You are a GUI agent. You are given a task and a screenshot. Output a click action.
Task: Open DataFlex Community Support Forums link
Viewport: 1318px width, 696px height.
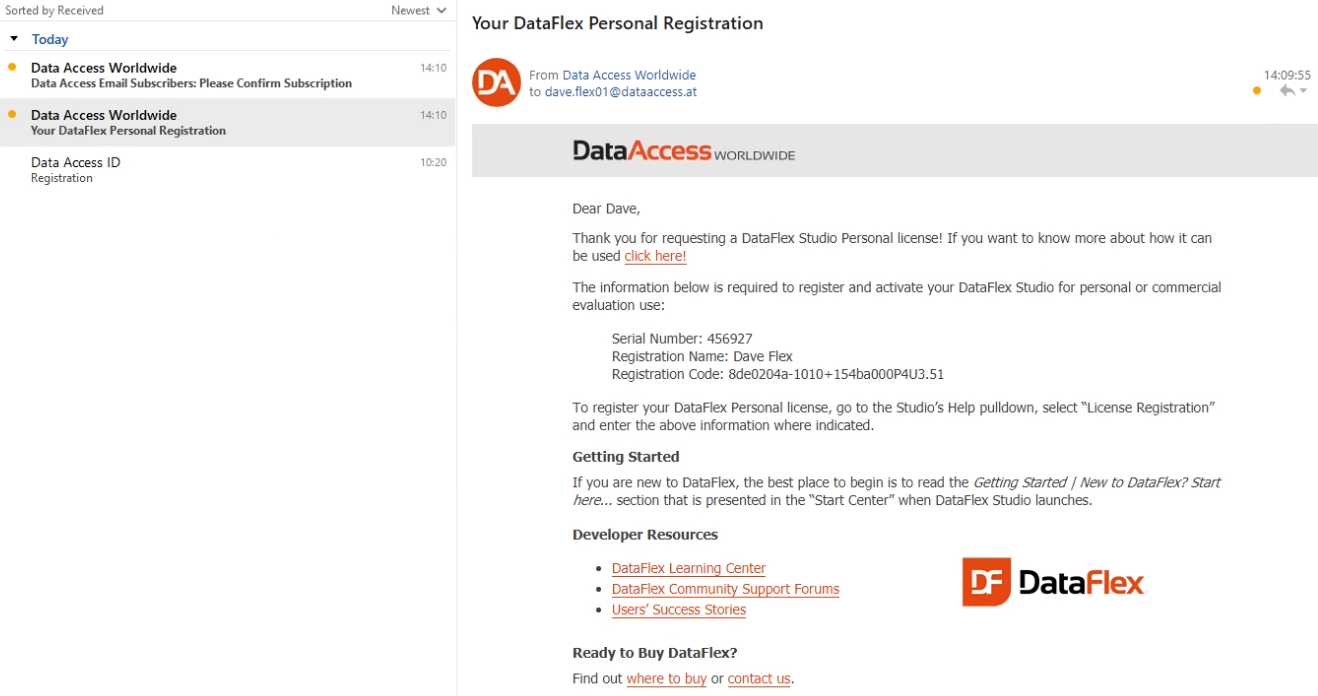(725, 590)
